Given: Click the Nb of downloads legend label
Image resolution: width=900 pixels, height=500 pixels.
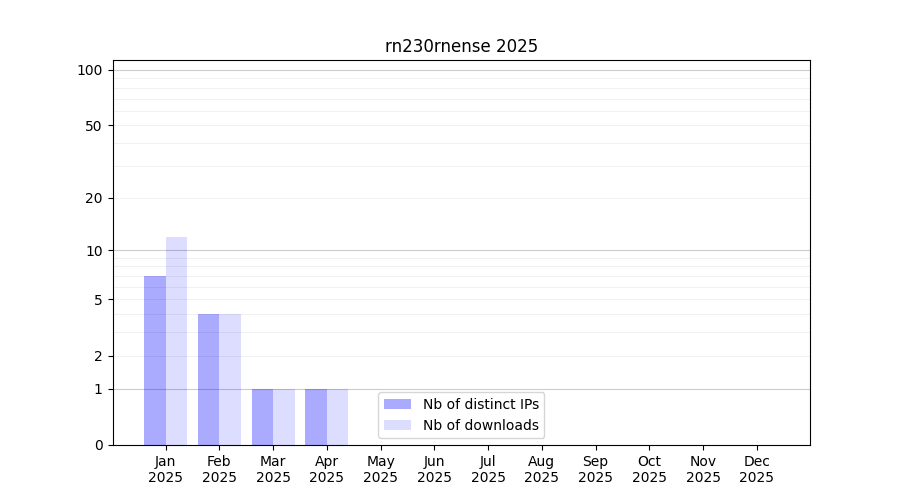Looking at the screenshot, I should click(480, 425).
